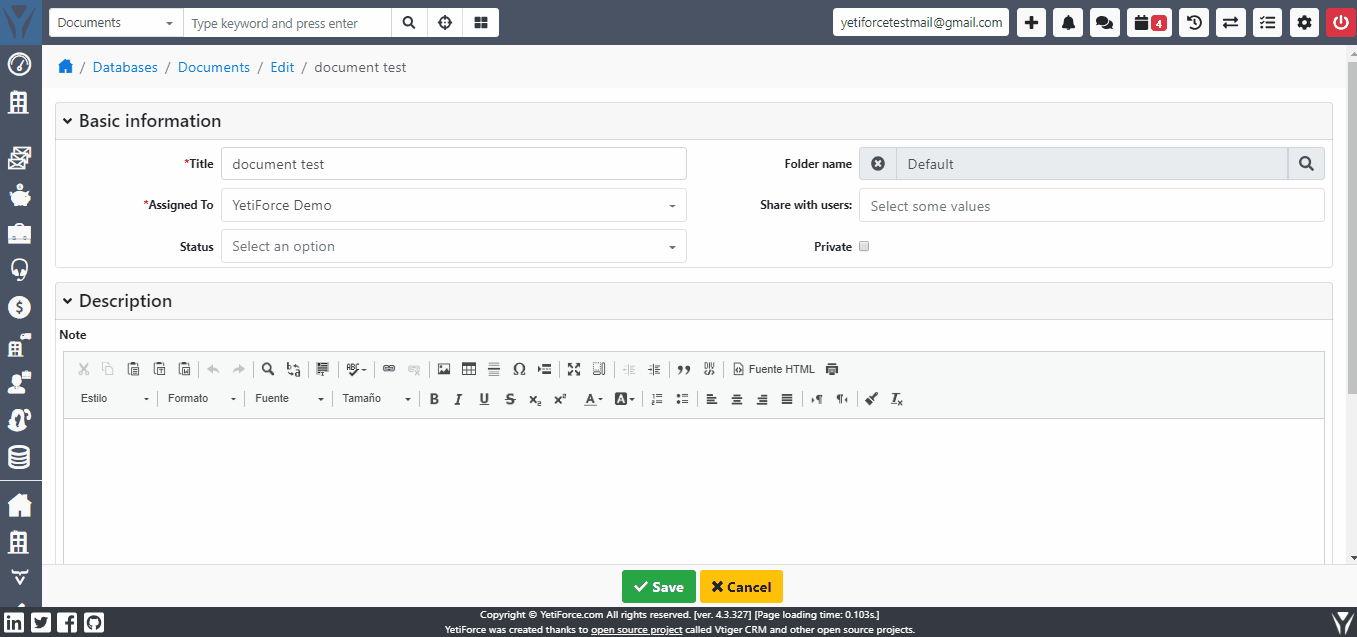
Task: Toggle Fuente HTML source mode
Action: [774, 369]
